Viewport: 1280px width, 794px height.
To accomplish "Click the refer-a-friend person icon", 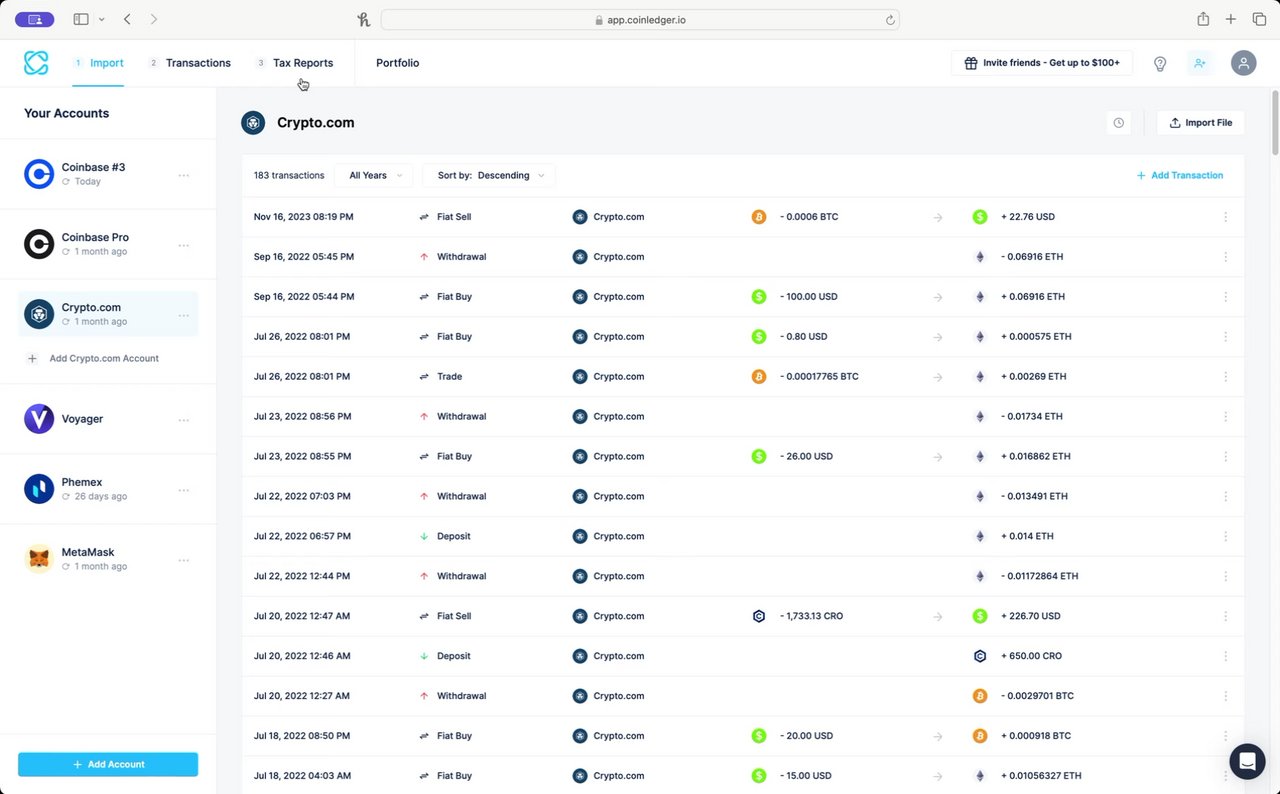I will (x=1199, y=63).
